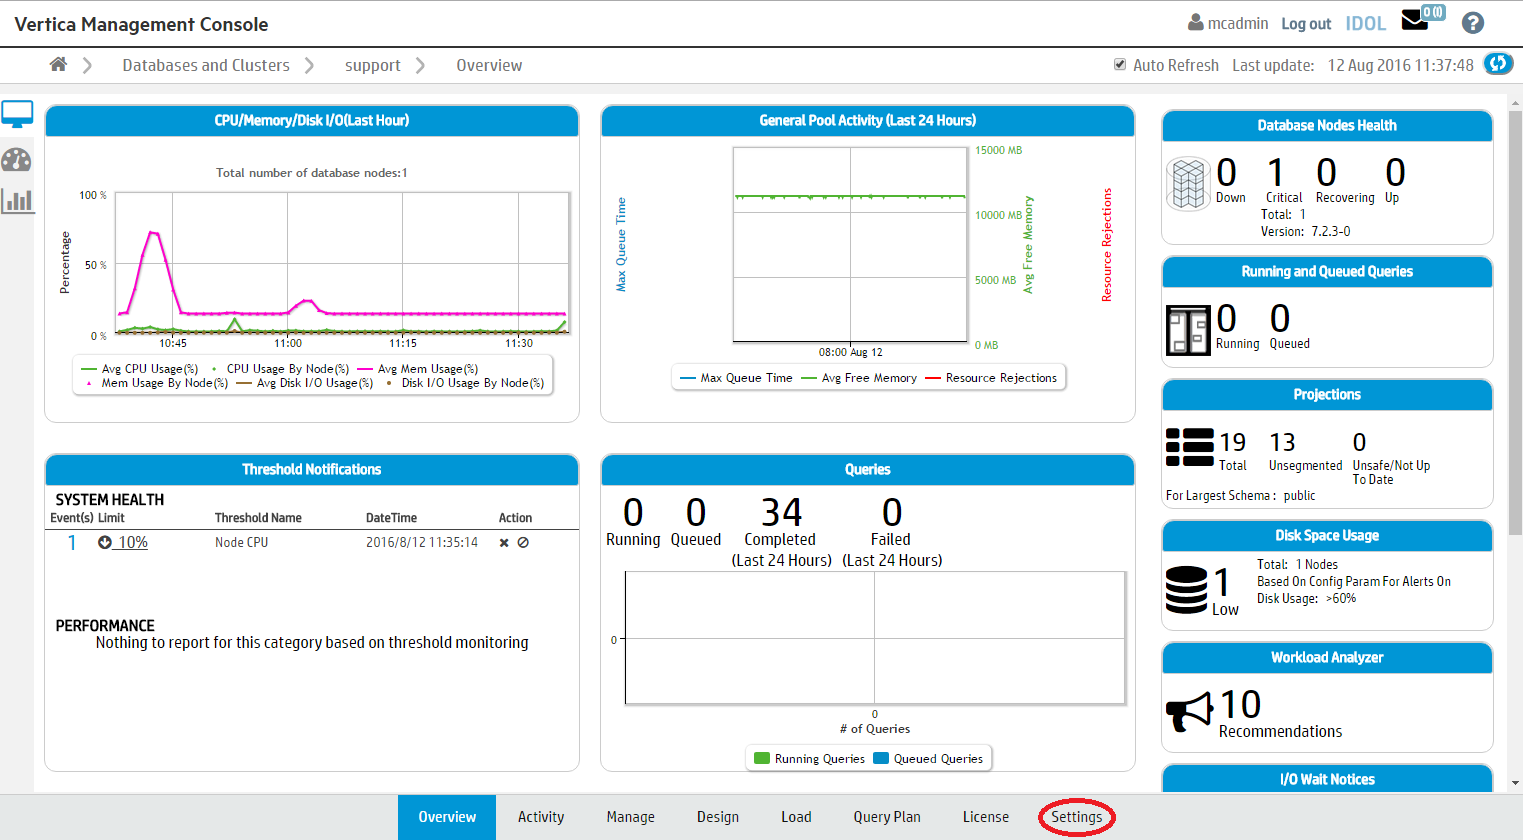Click breadcrumb chevron after support
The width and height of the screenshot is (1523, 840).
(x=420, y=65)
